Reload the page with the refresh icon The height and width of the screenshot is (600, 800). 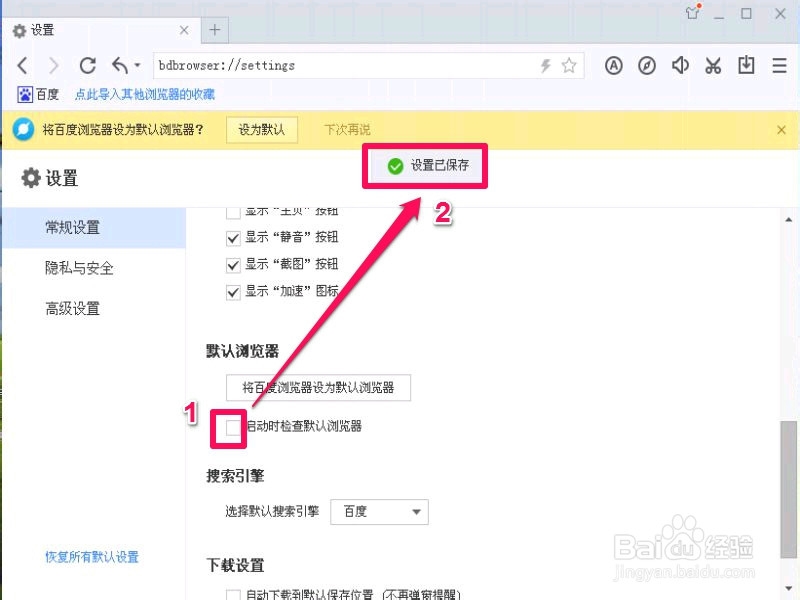88,65
